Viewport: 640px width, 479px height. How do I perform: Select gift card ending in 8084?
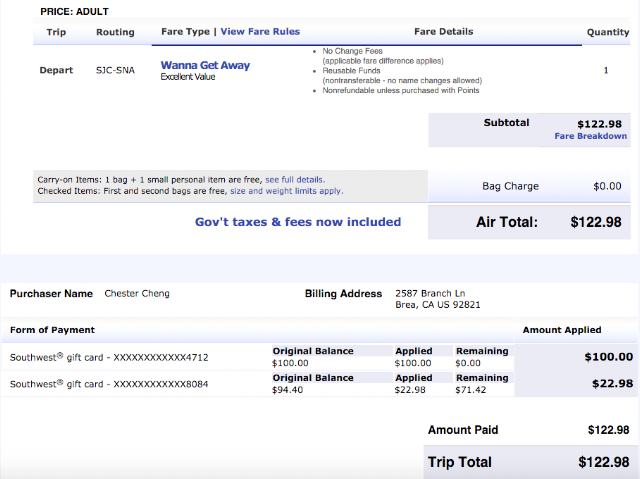(109, 384)
